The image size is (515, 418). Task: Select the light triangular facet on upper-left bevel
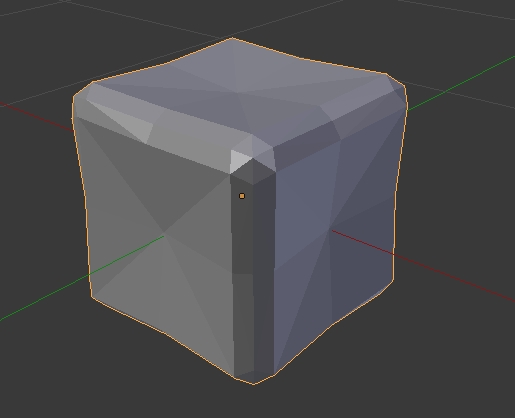pos(123,120)
